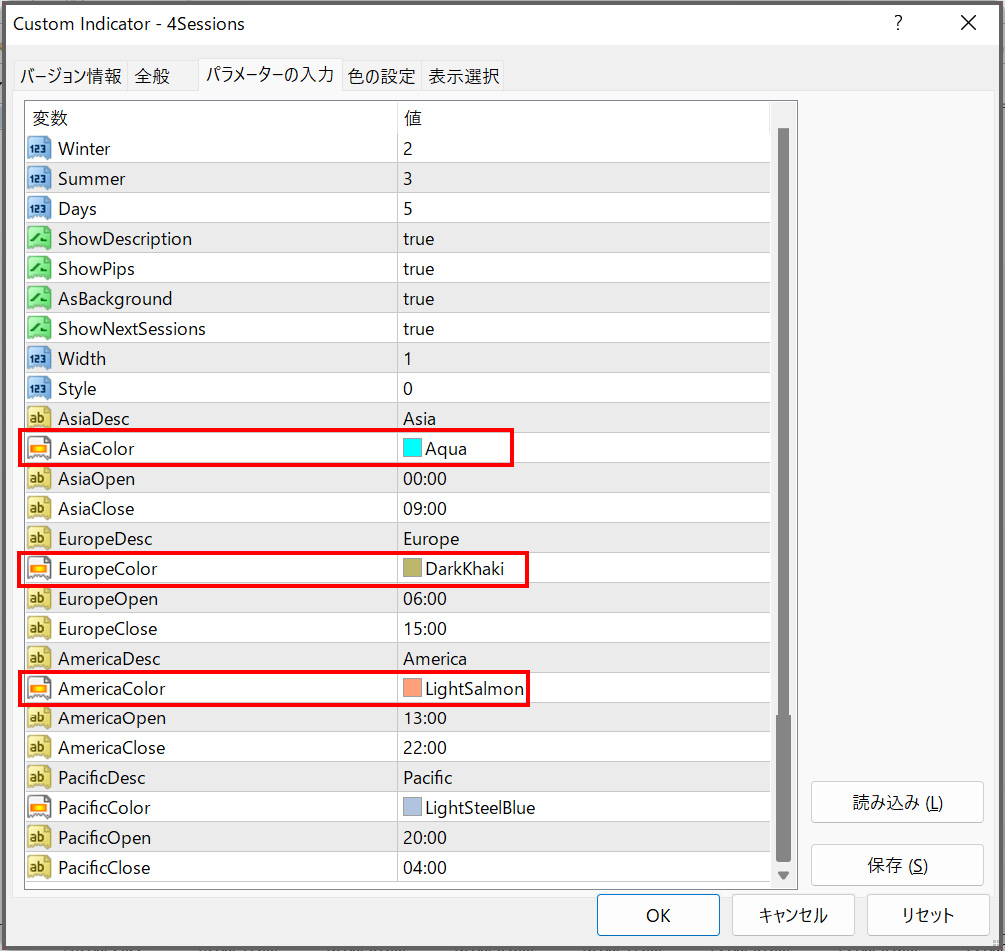Click the string icon beside EuropeClose
Viewport: 1005px width, 951px height.
[39, 629]
